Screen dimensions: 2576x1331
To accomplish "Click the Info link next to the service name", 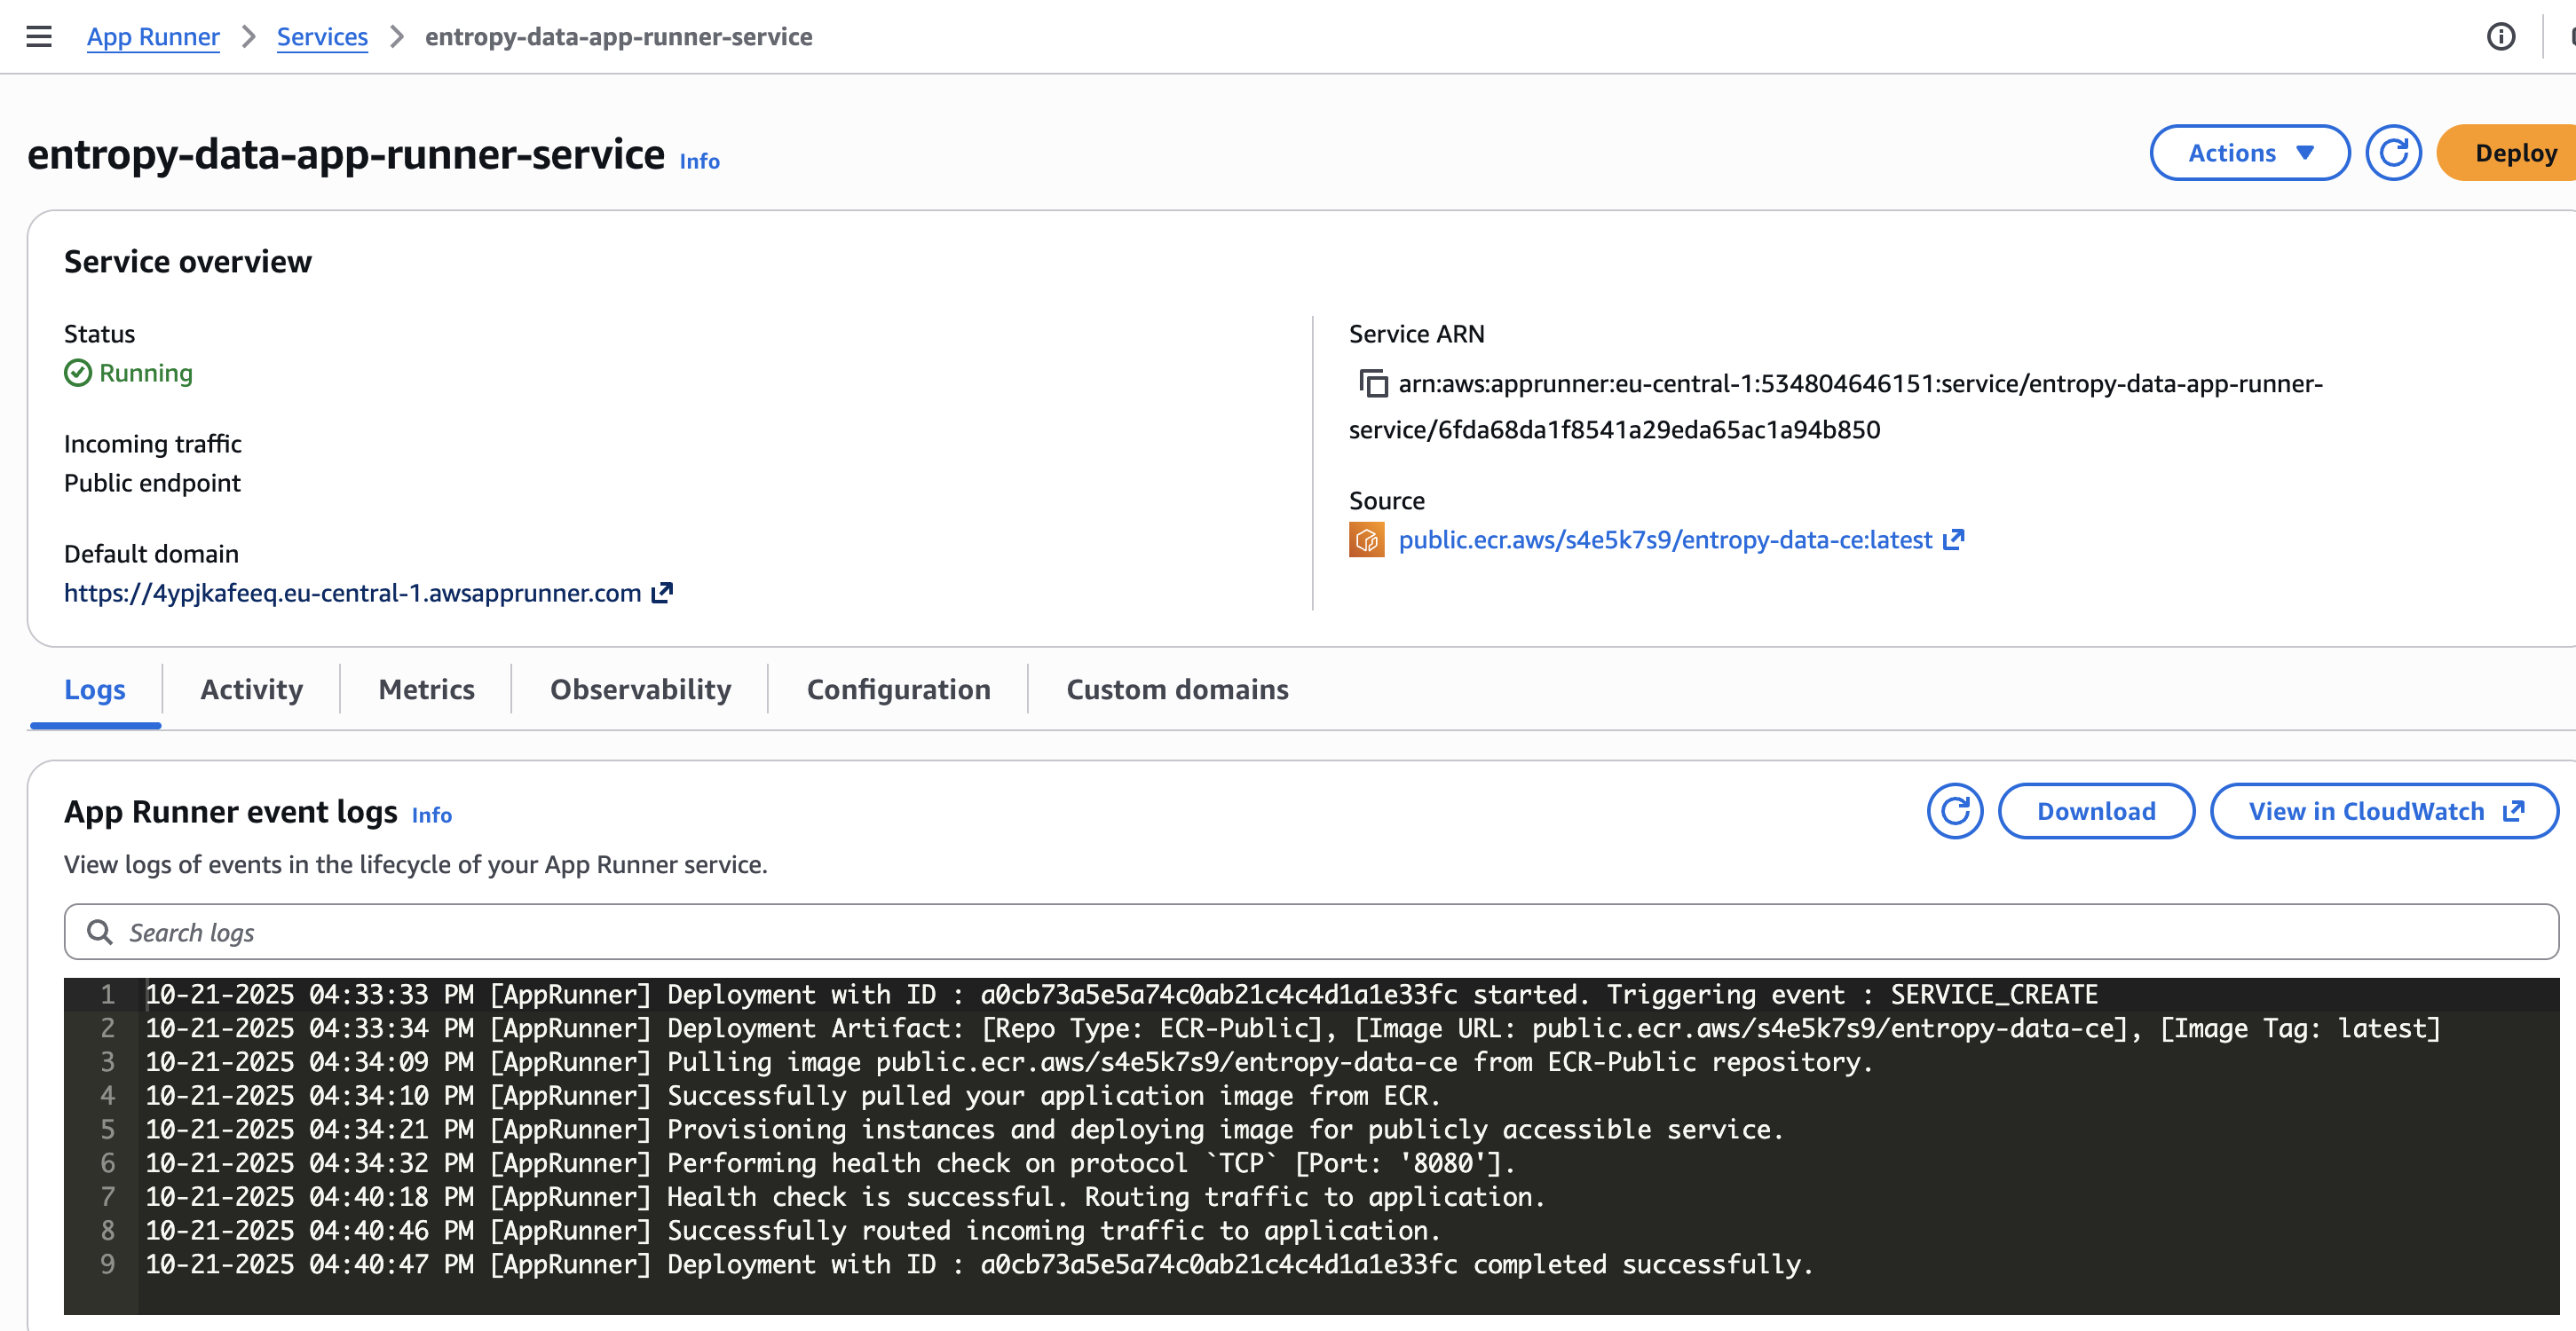I will pyautogui.click(x=697, y=161).
